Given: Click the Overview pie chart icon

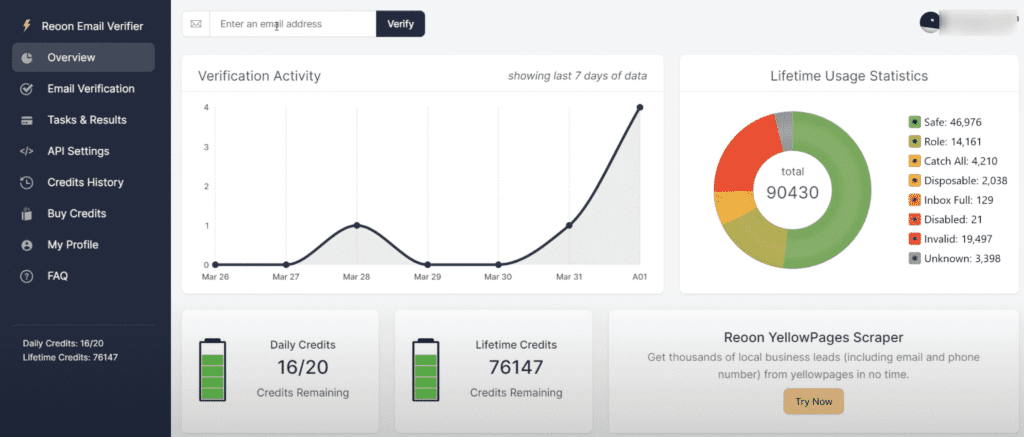Looking at the screenshot, I should click(x=26, y=58).
